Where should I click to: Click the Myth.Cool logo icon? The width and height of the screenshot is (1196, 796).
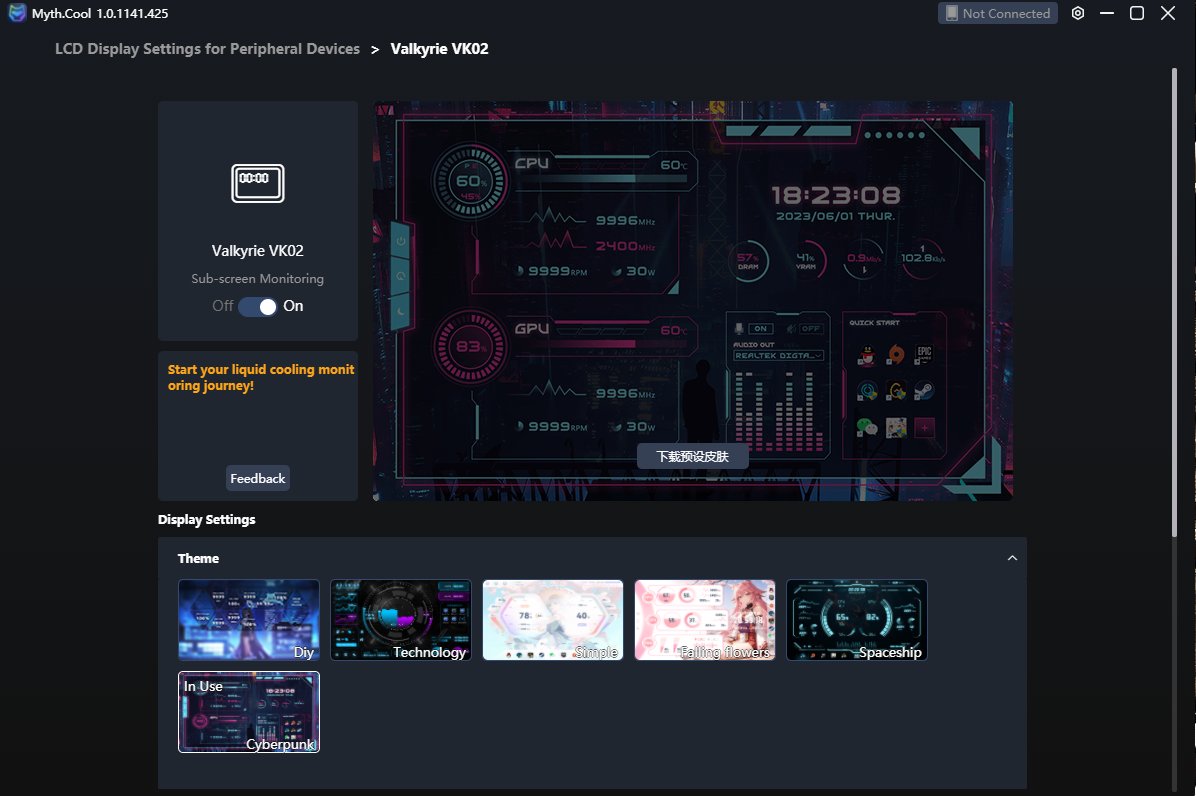pos(18,13)
